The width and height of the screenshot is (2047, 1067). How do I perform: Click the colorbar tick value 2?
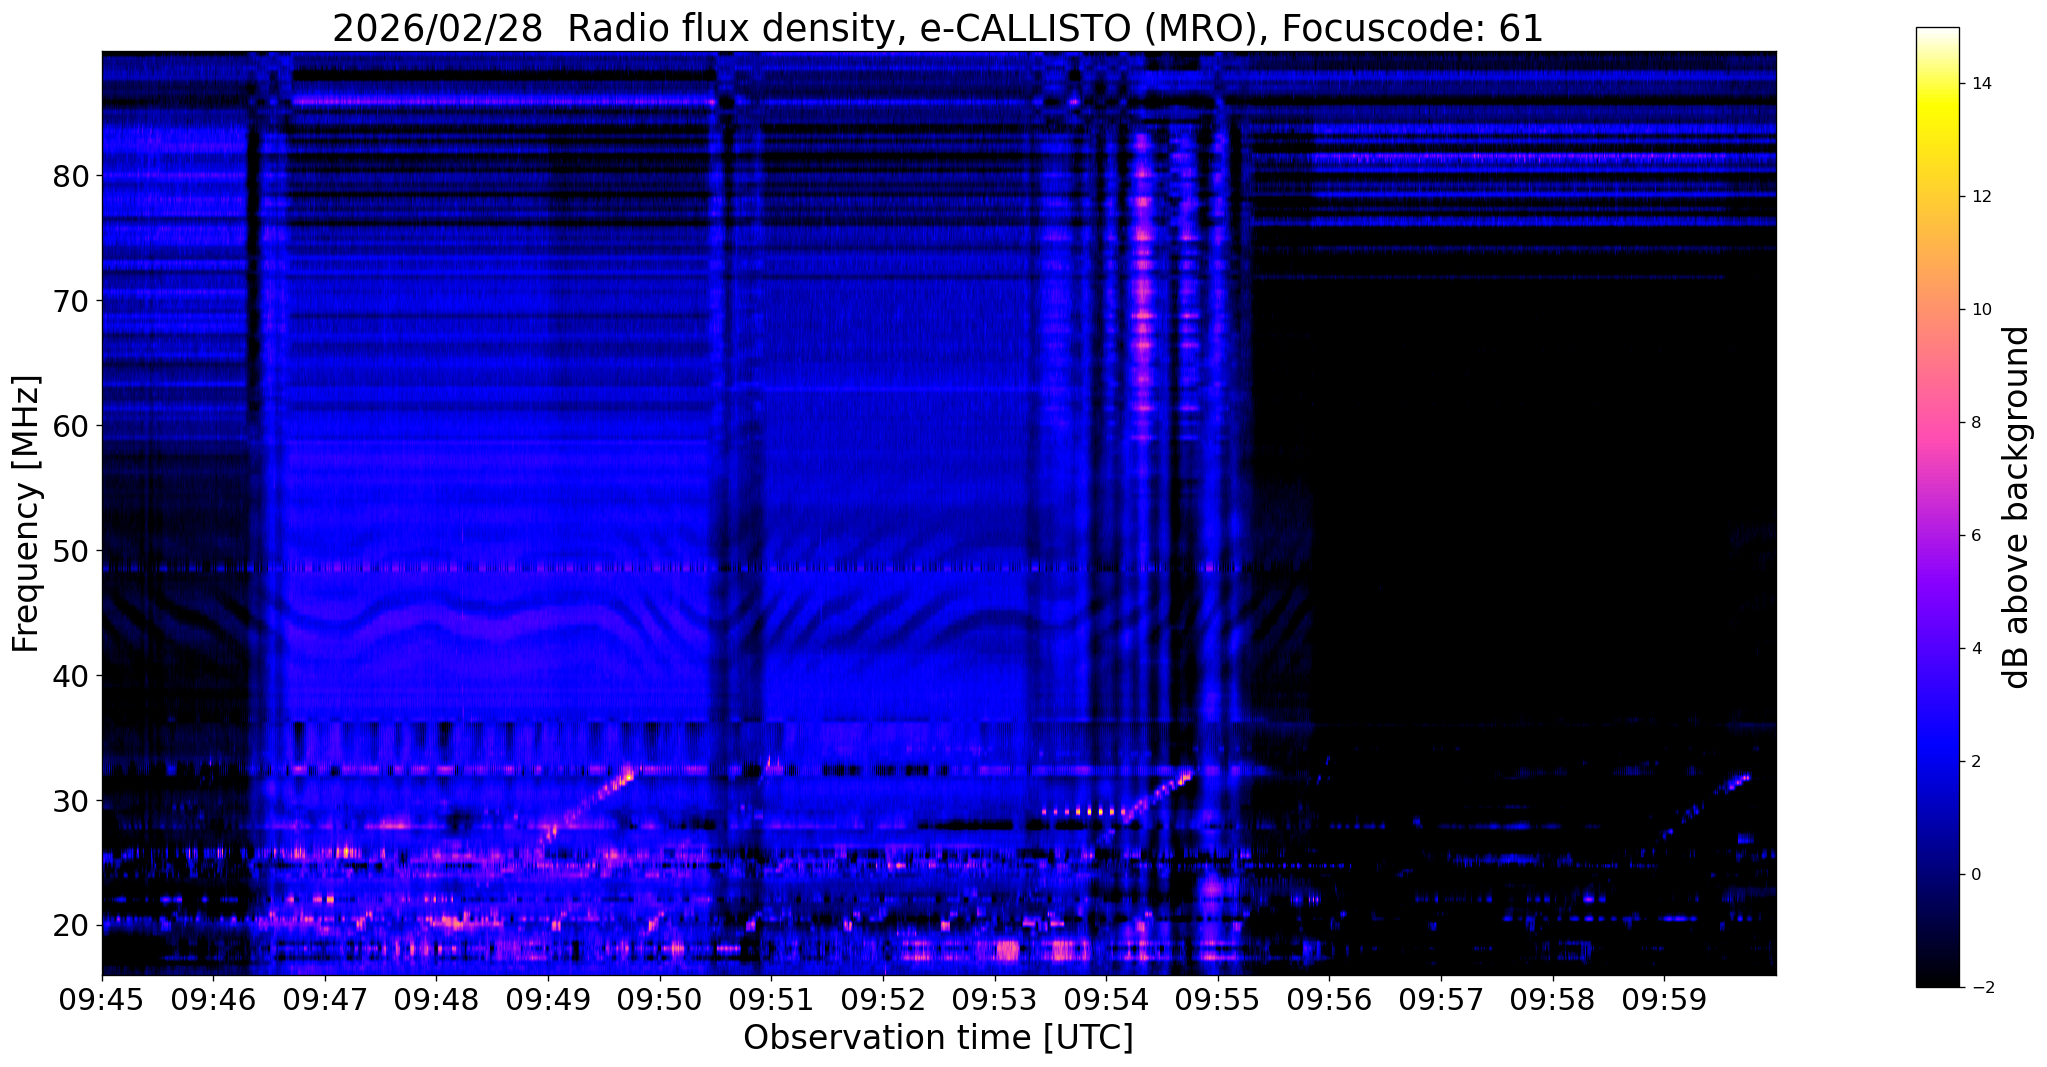click(1975, 762)
